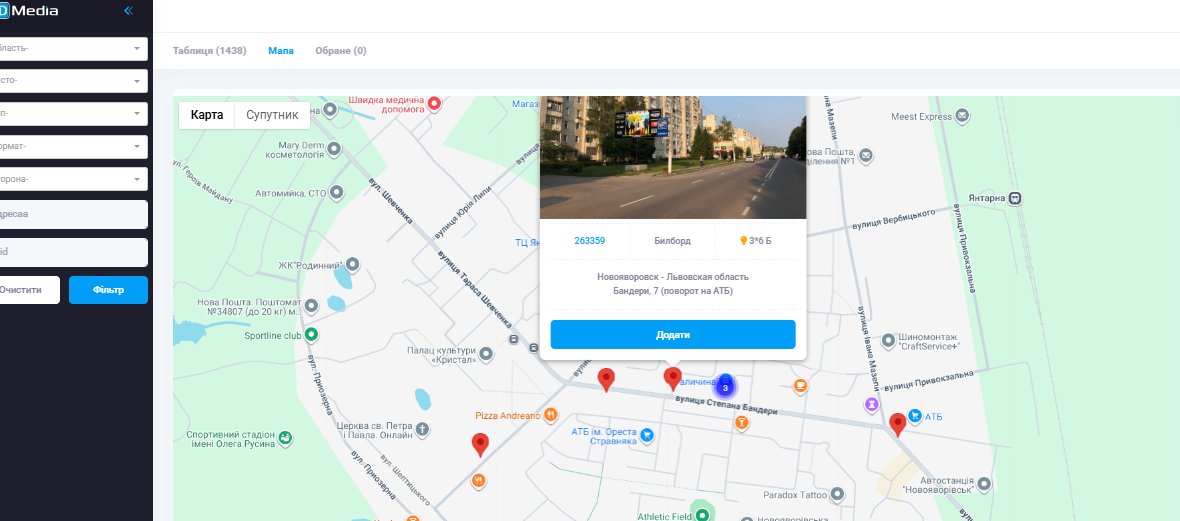Switch to Супутник satellite view
The width and height of the screenshot is (1180, 521).
pos(272,115)
